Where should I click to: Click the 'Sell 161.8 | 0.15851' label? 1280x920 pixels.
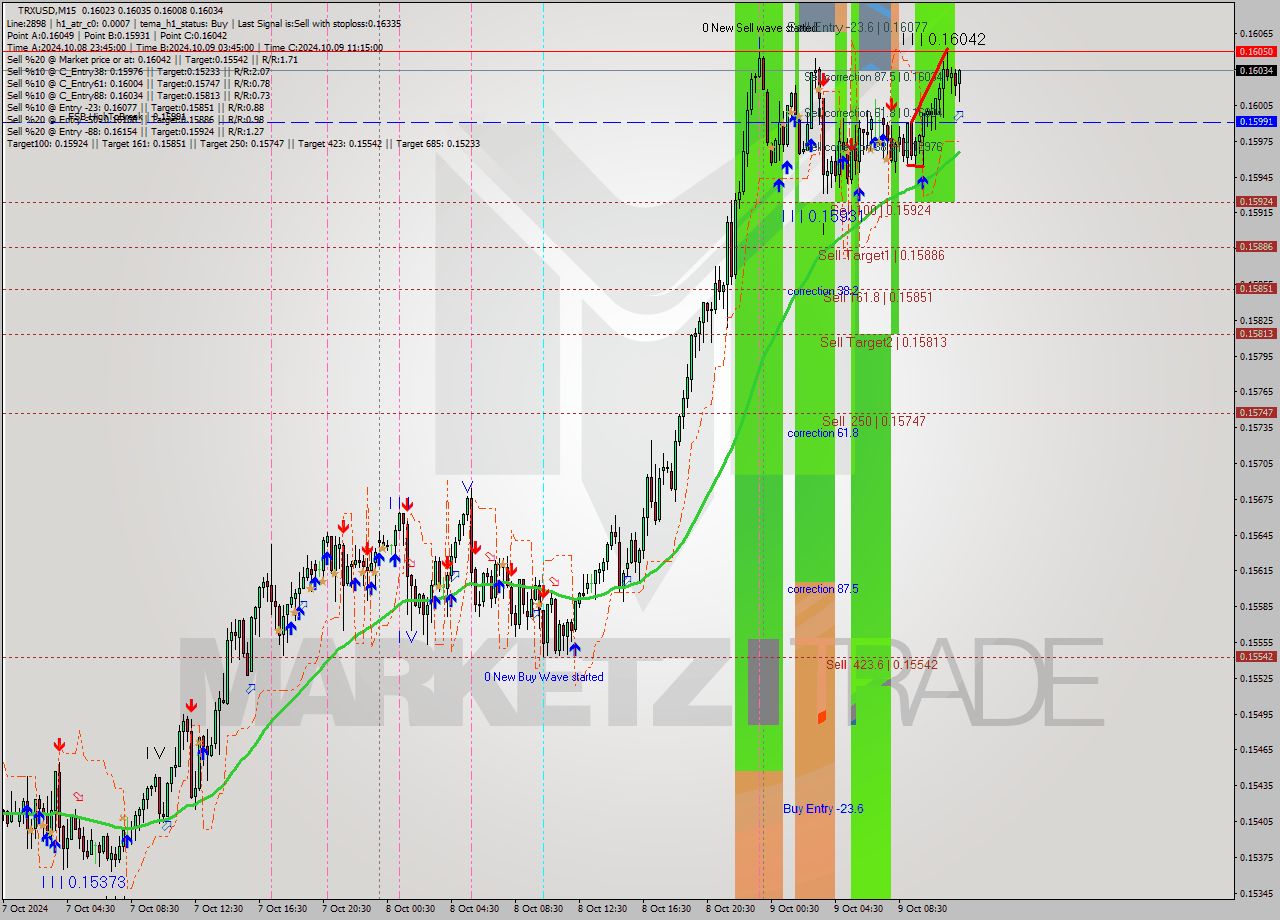(878, 297)
